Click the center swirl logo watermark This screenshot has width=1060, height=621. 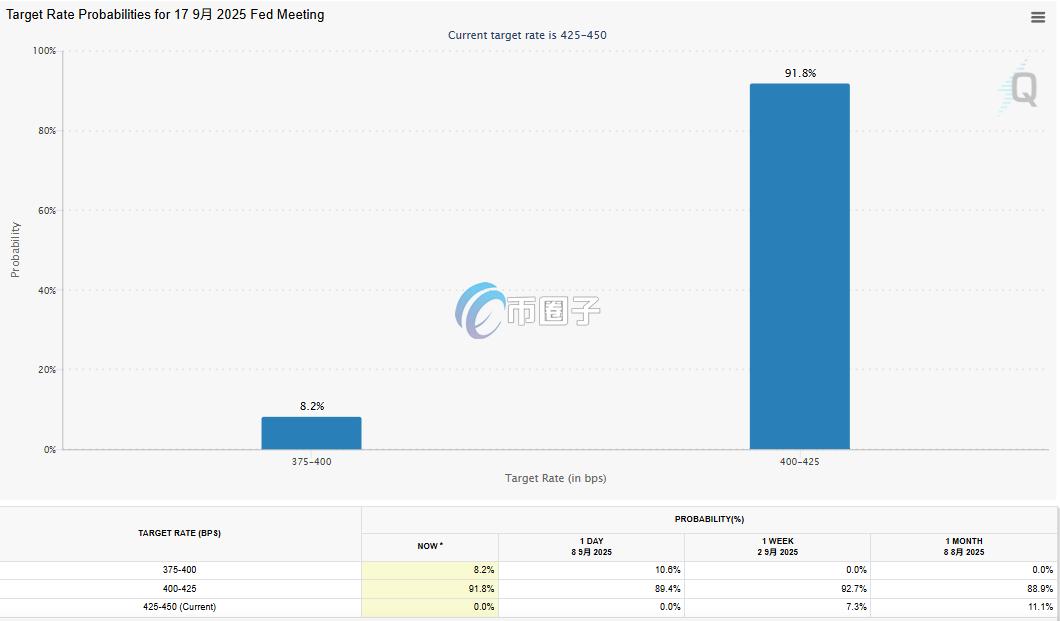(x=481, y=310)
